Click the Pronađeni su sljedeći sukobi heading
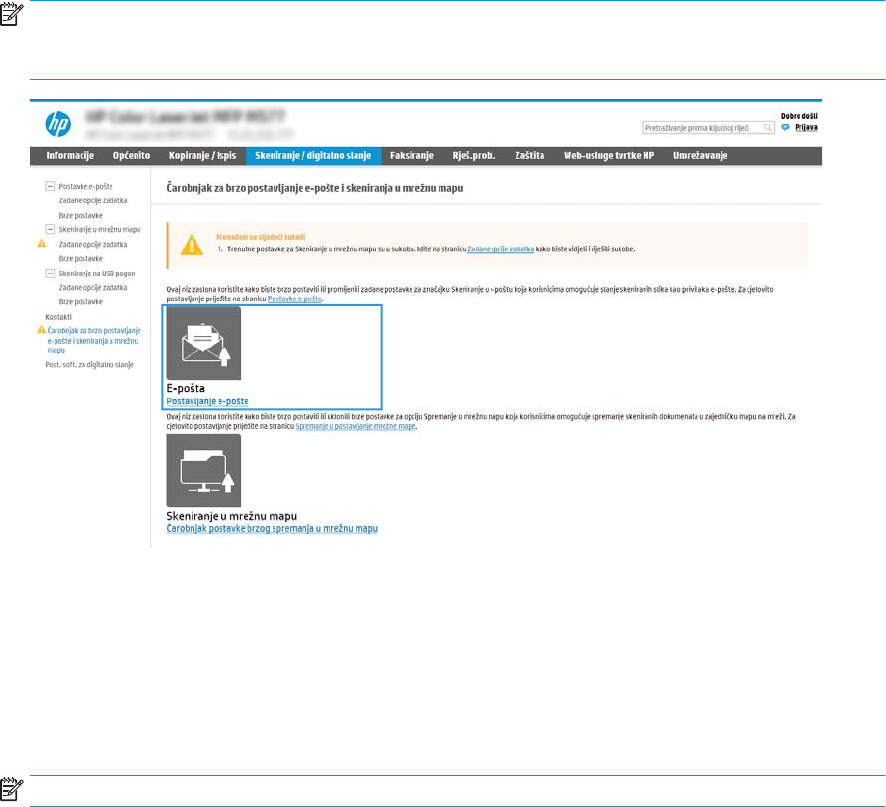 pyautogui.click(x=260, y=237)
